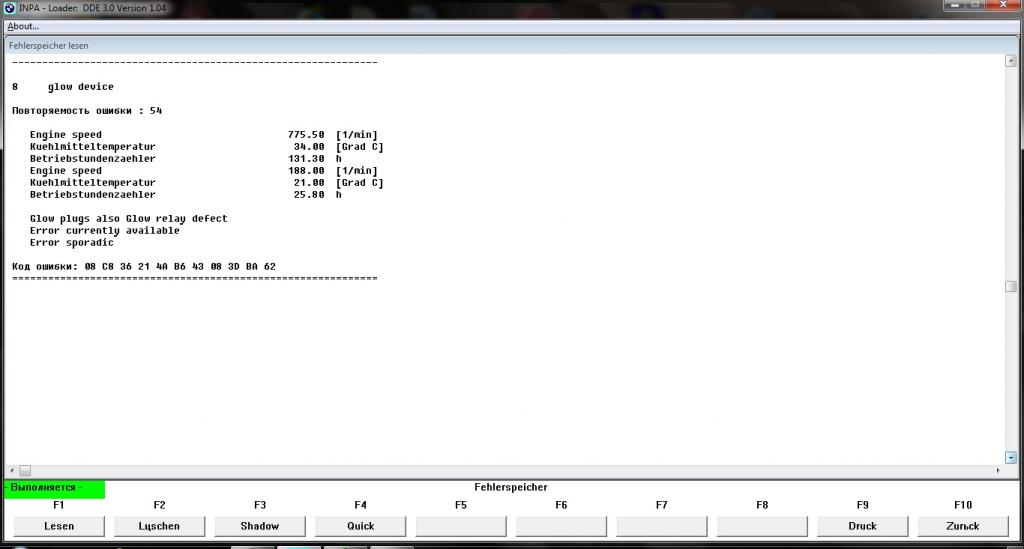This screenshot has width=1024, height=549.
Task: Click the F1 Lesen button
Action: (x=59, y=526)
